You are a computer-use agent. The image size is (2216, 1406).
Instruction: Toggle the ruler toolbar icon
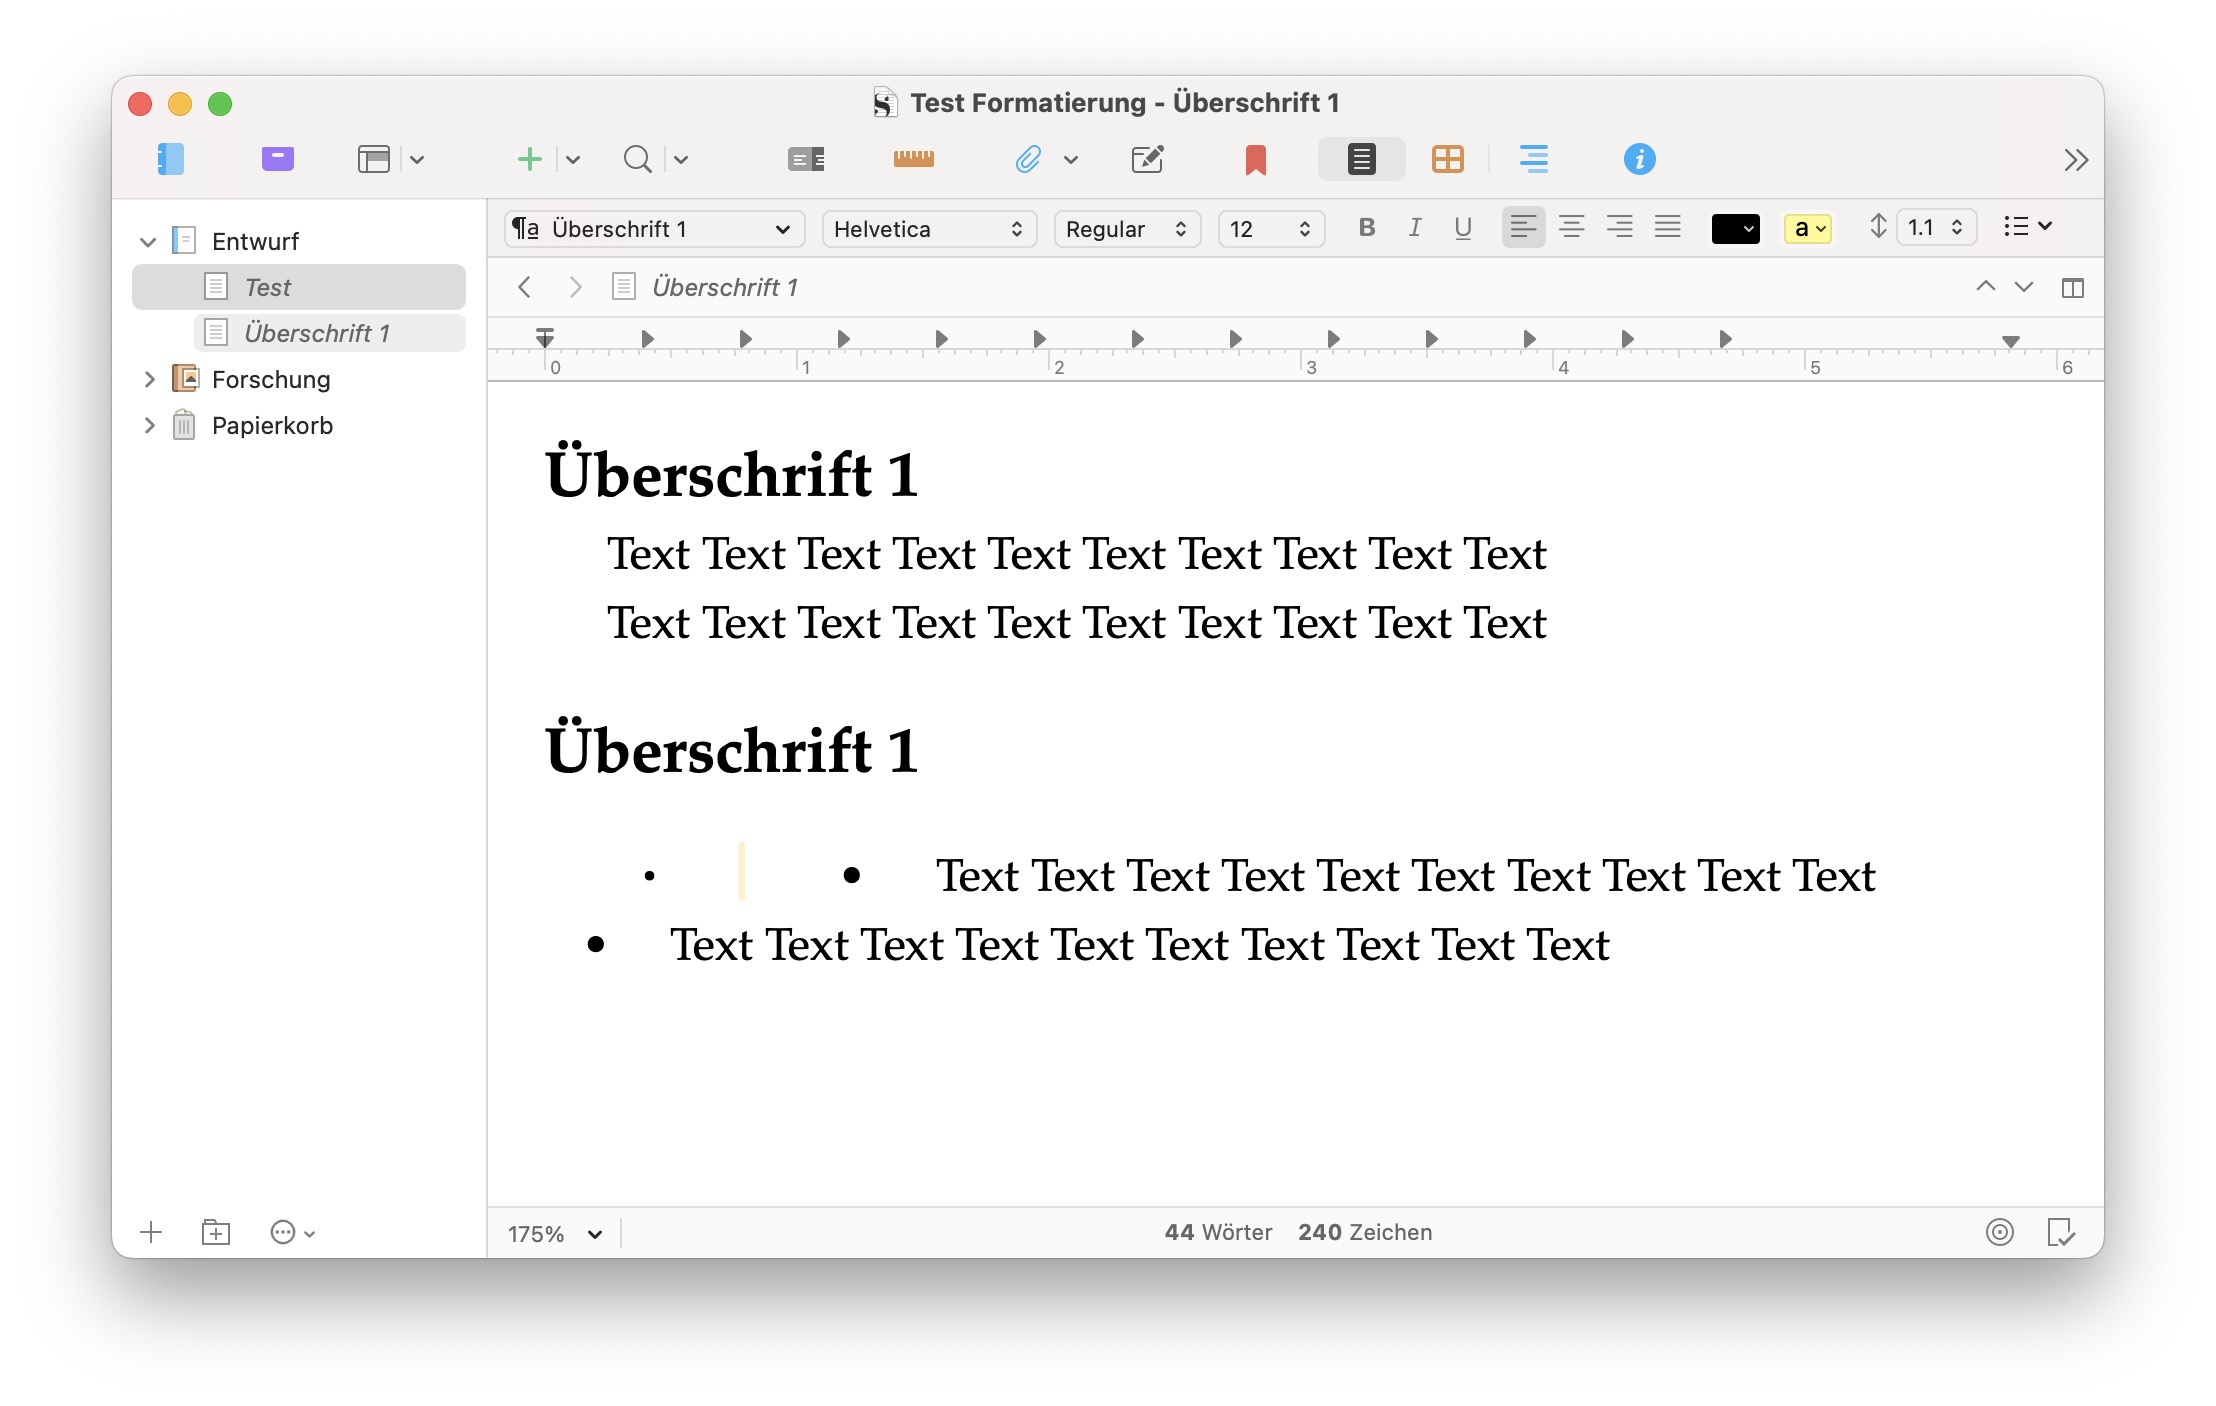point(914,159)
